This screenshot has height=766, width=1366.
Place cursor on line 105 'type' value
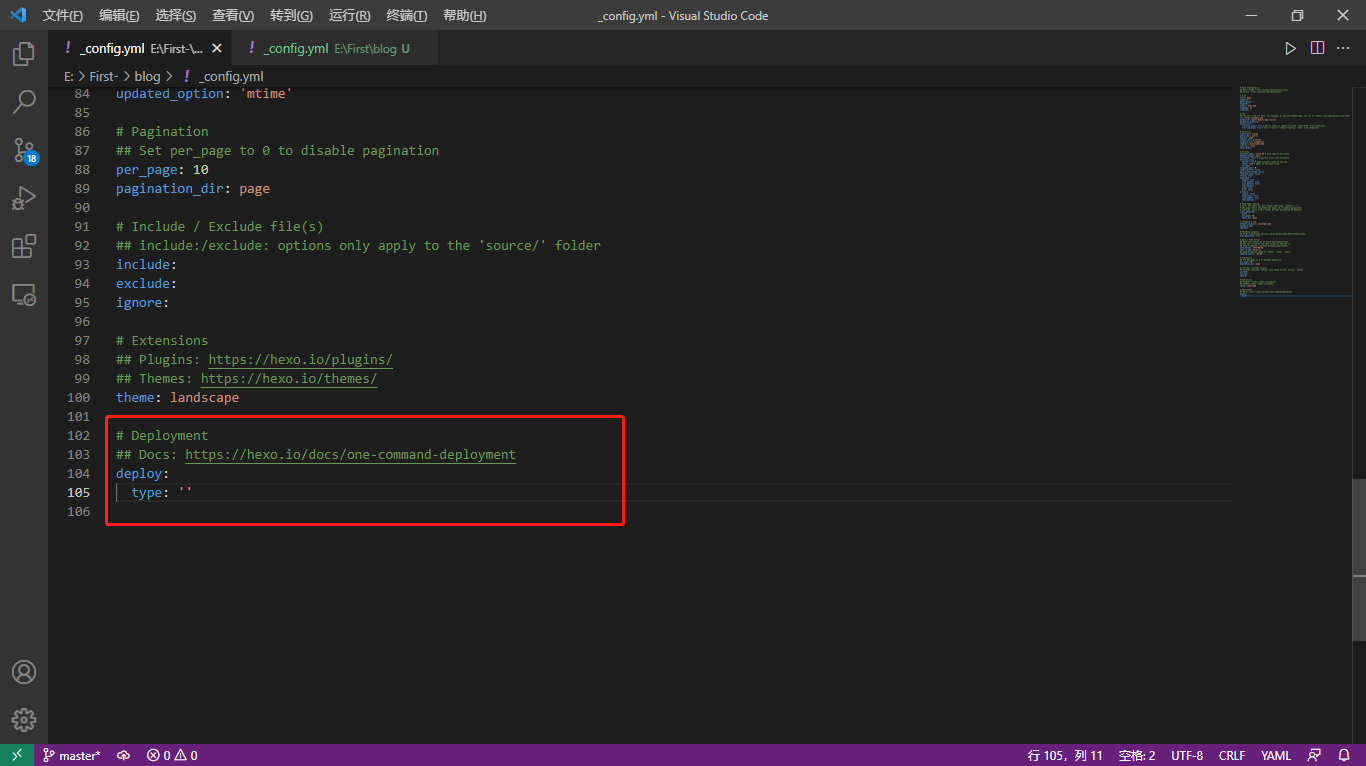pos(185,492)
